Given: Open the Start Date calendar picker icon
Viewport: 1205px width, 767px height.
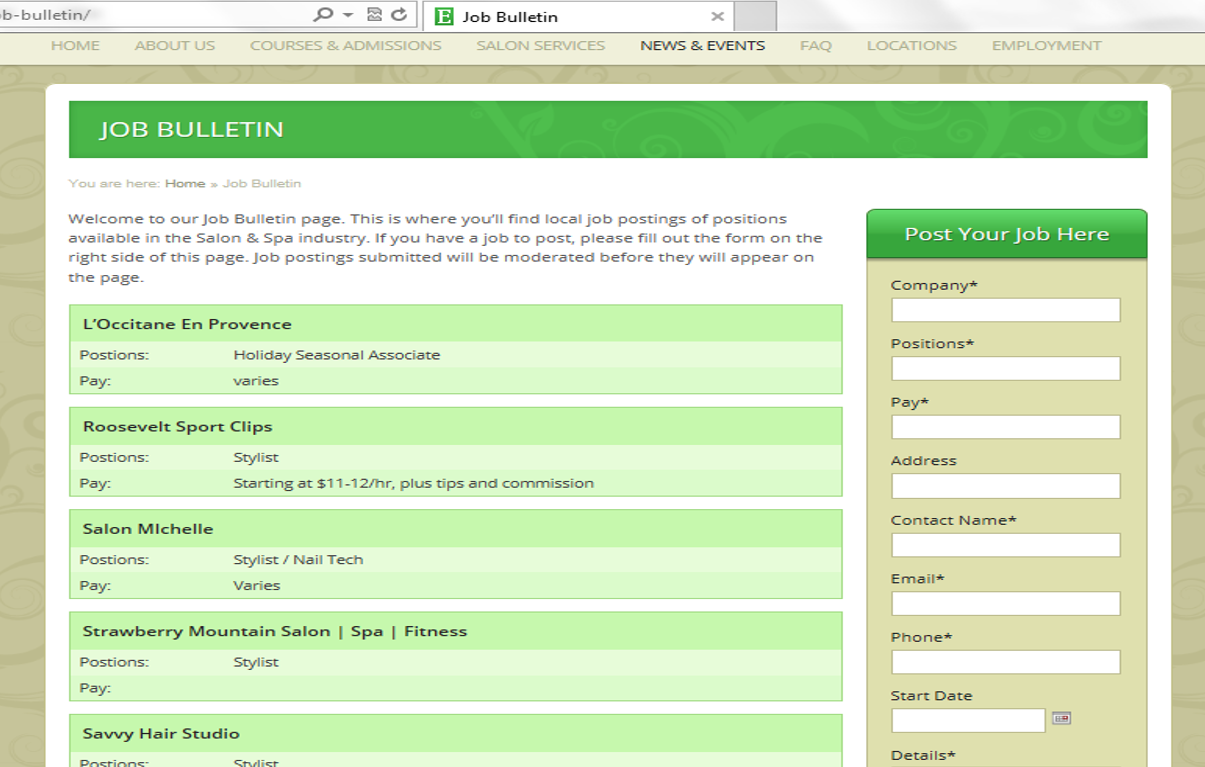Looking at the screenshot, I should [1061, 718].
